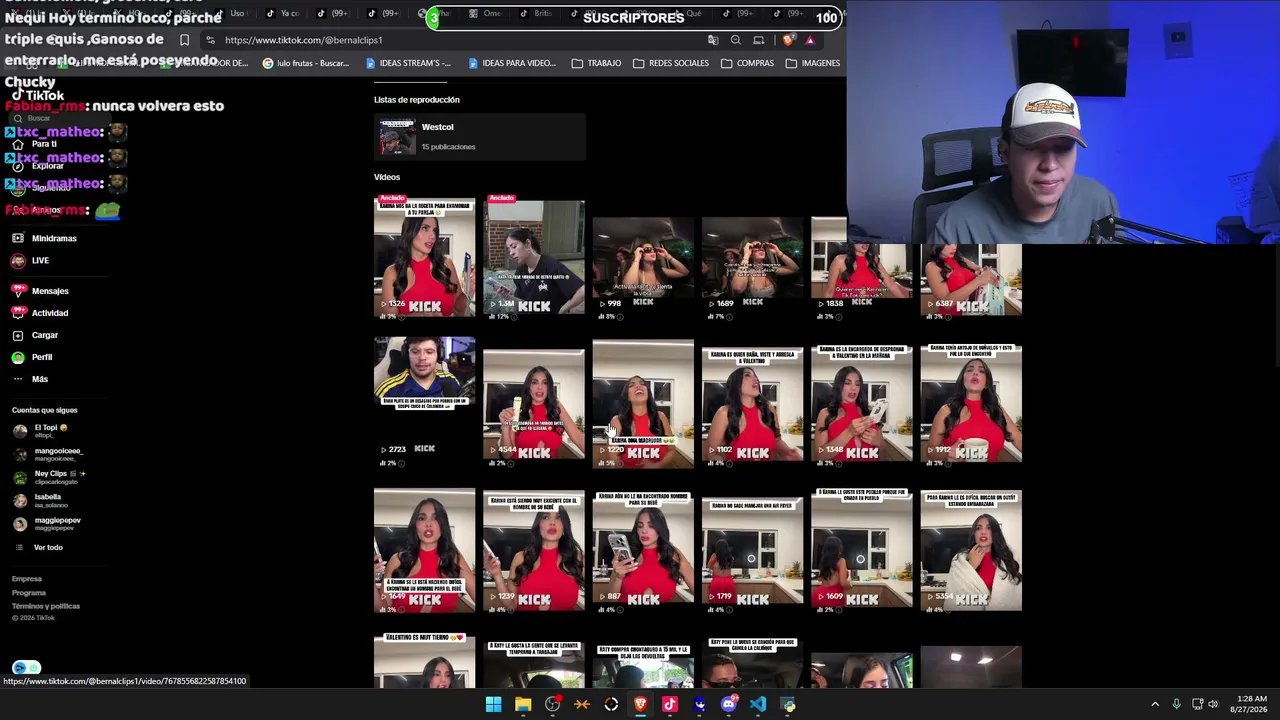
Task: Open the video thumbnail with 887 views
Action: [643, 550]
